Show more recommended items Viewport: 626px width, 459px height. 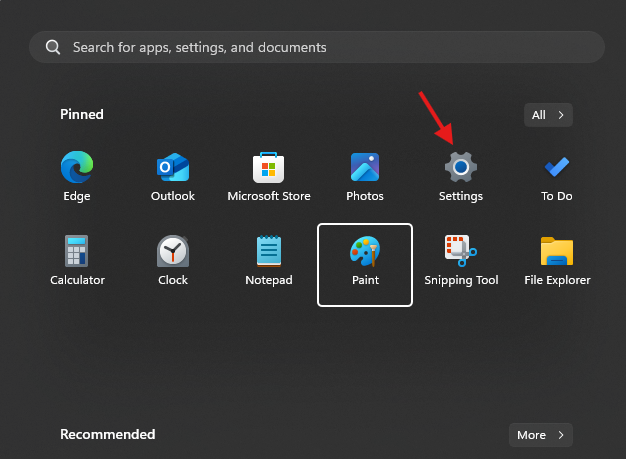tap(541, 435)
